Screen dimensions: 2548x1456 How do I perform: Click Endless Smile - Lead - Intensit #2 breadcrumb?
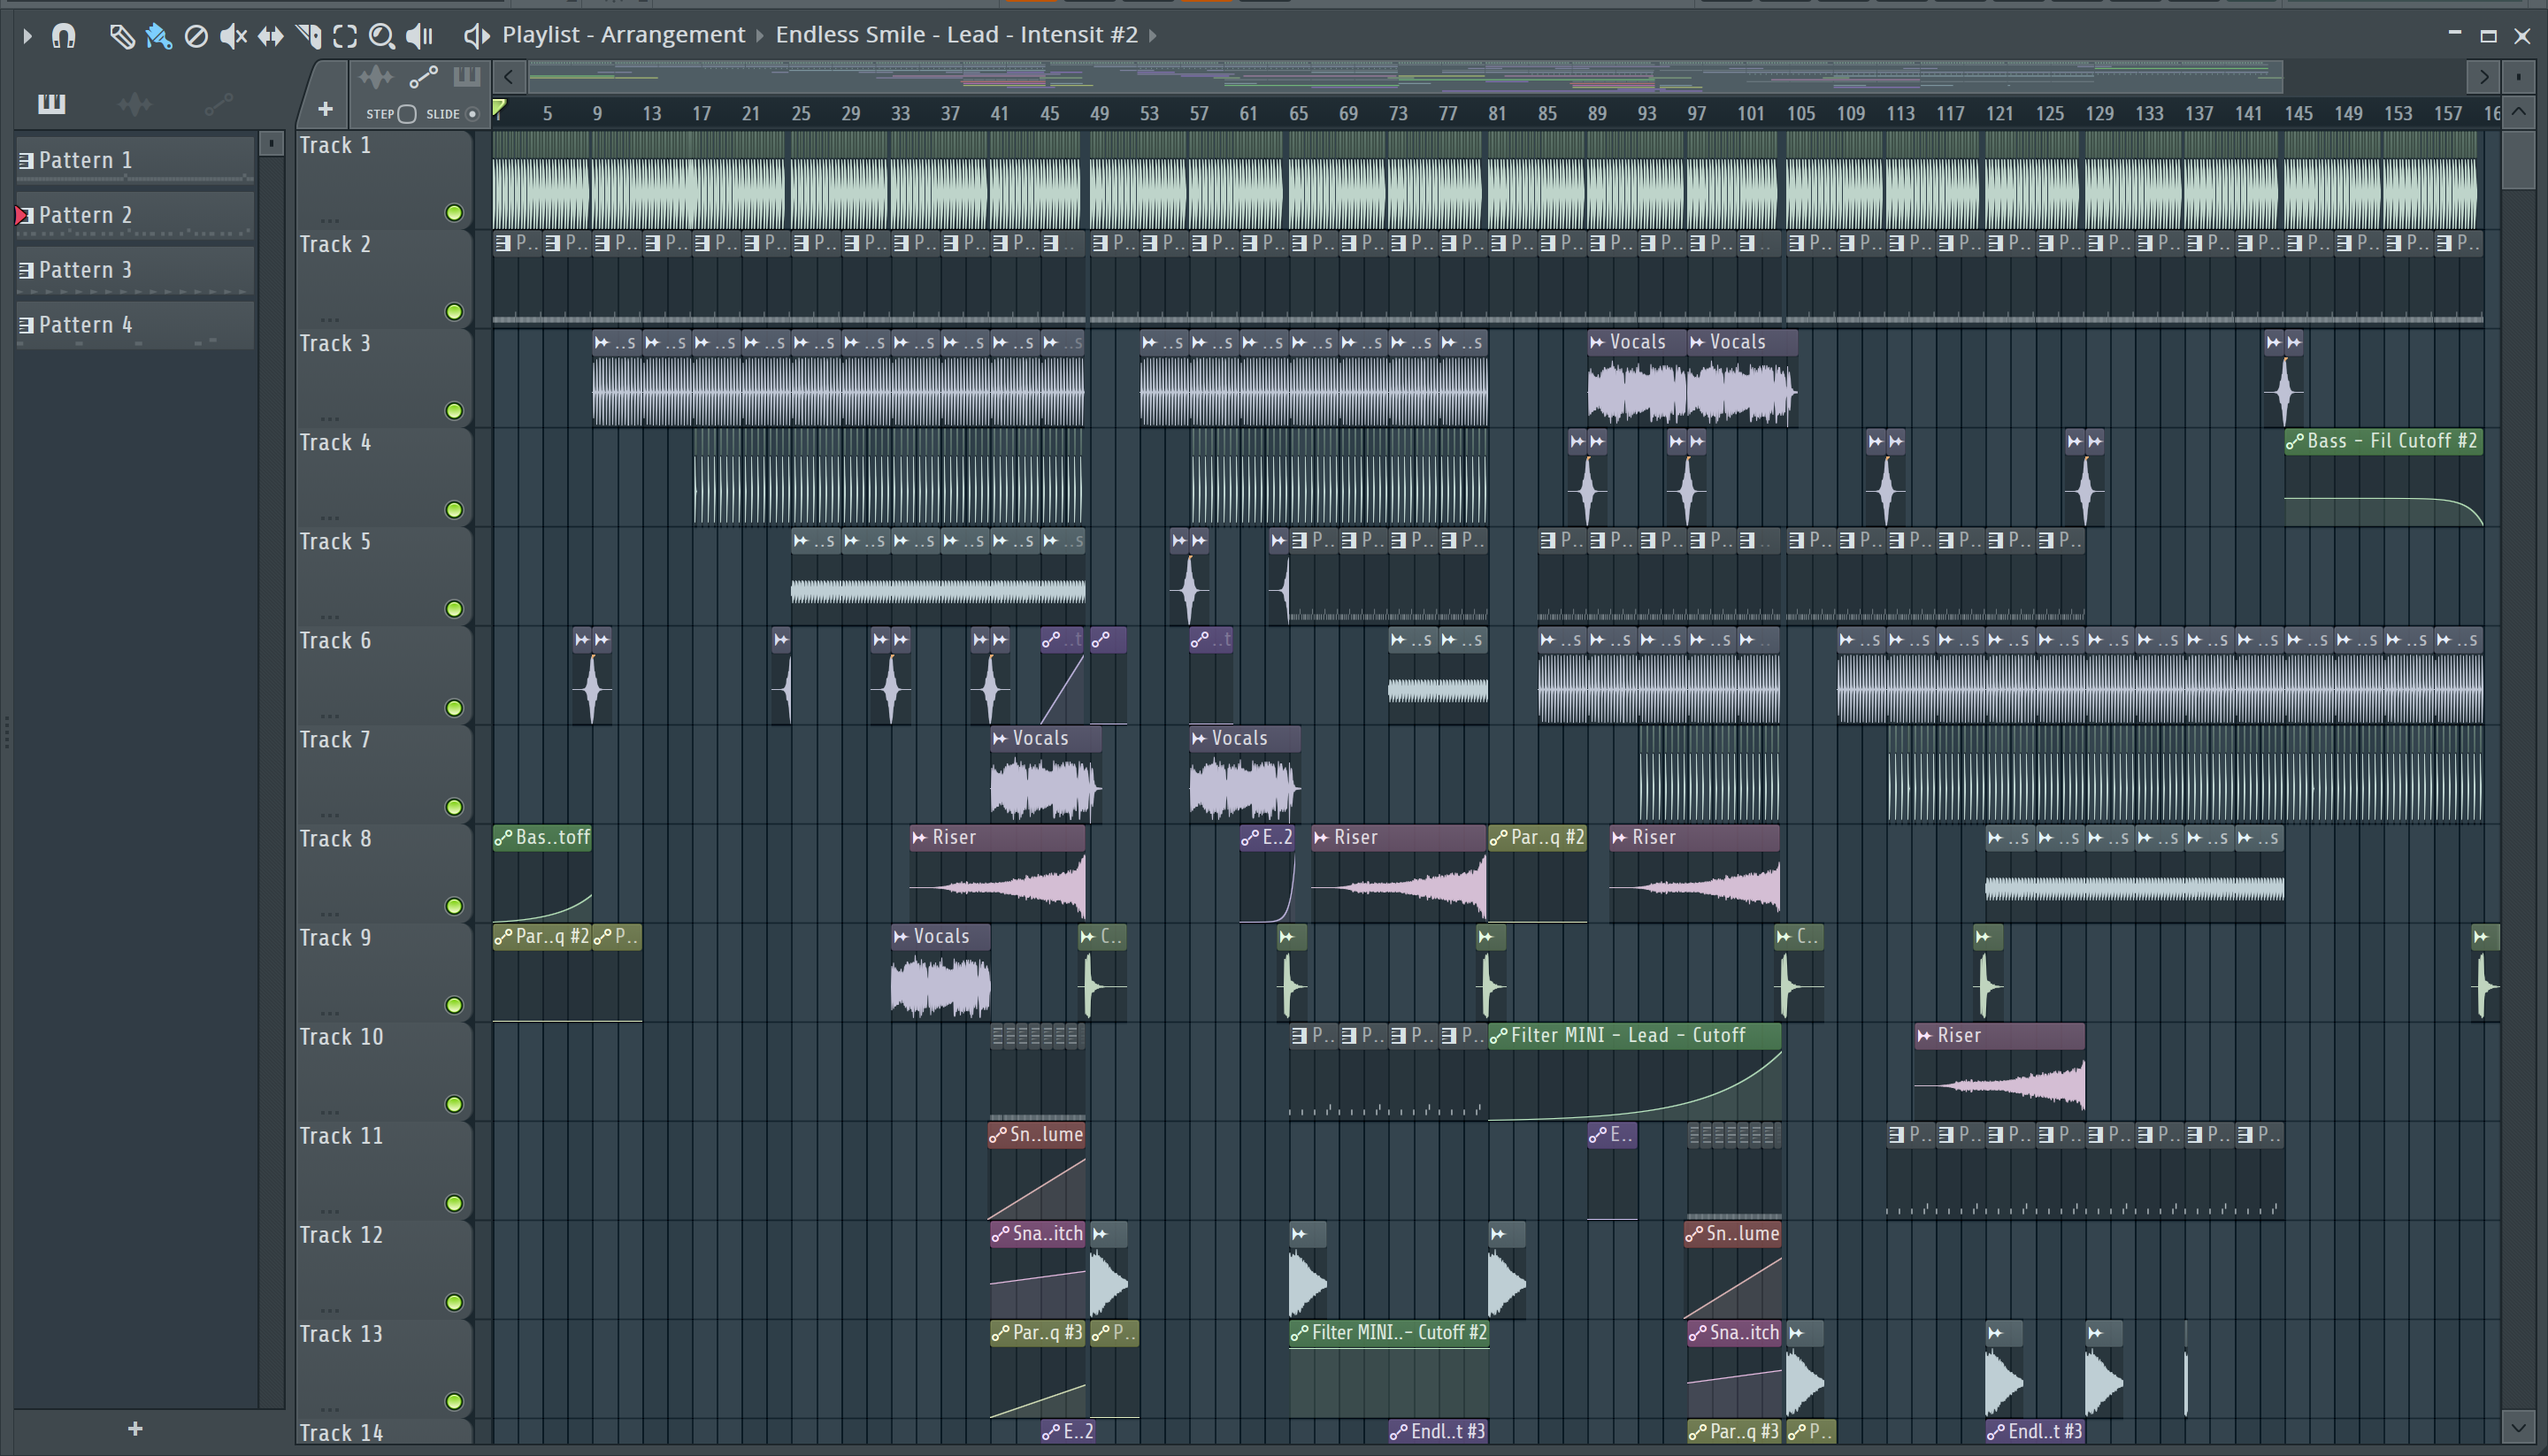point(956,35)
